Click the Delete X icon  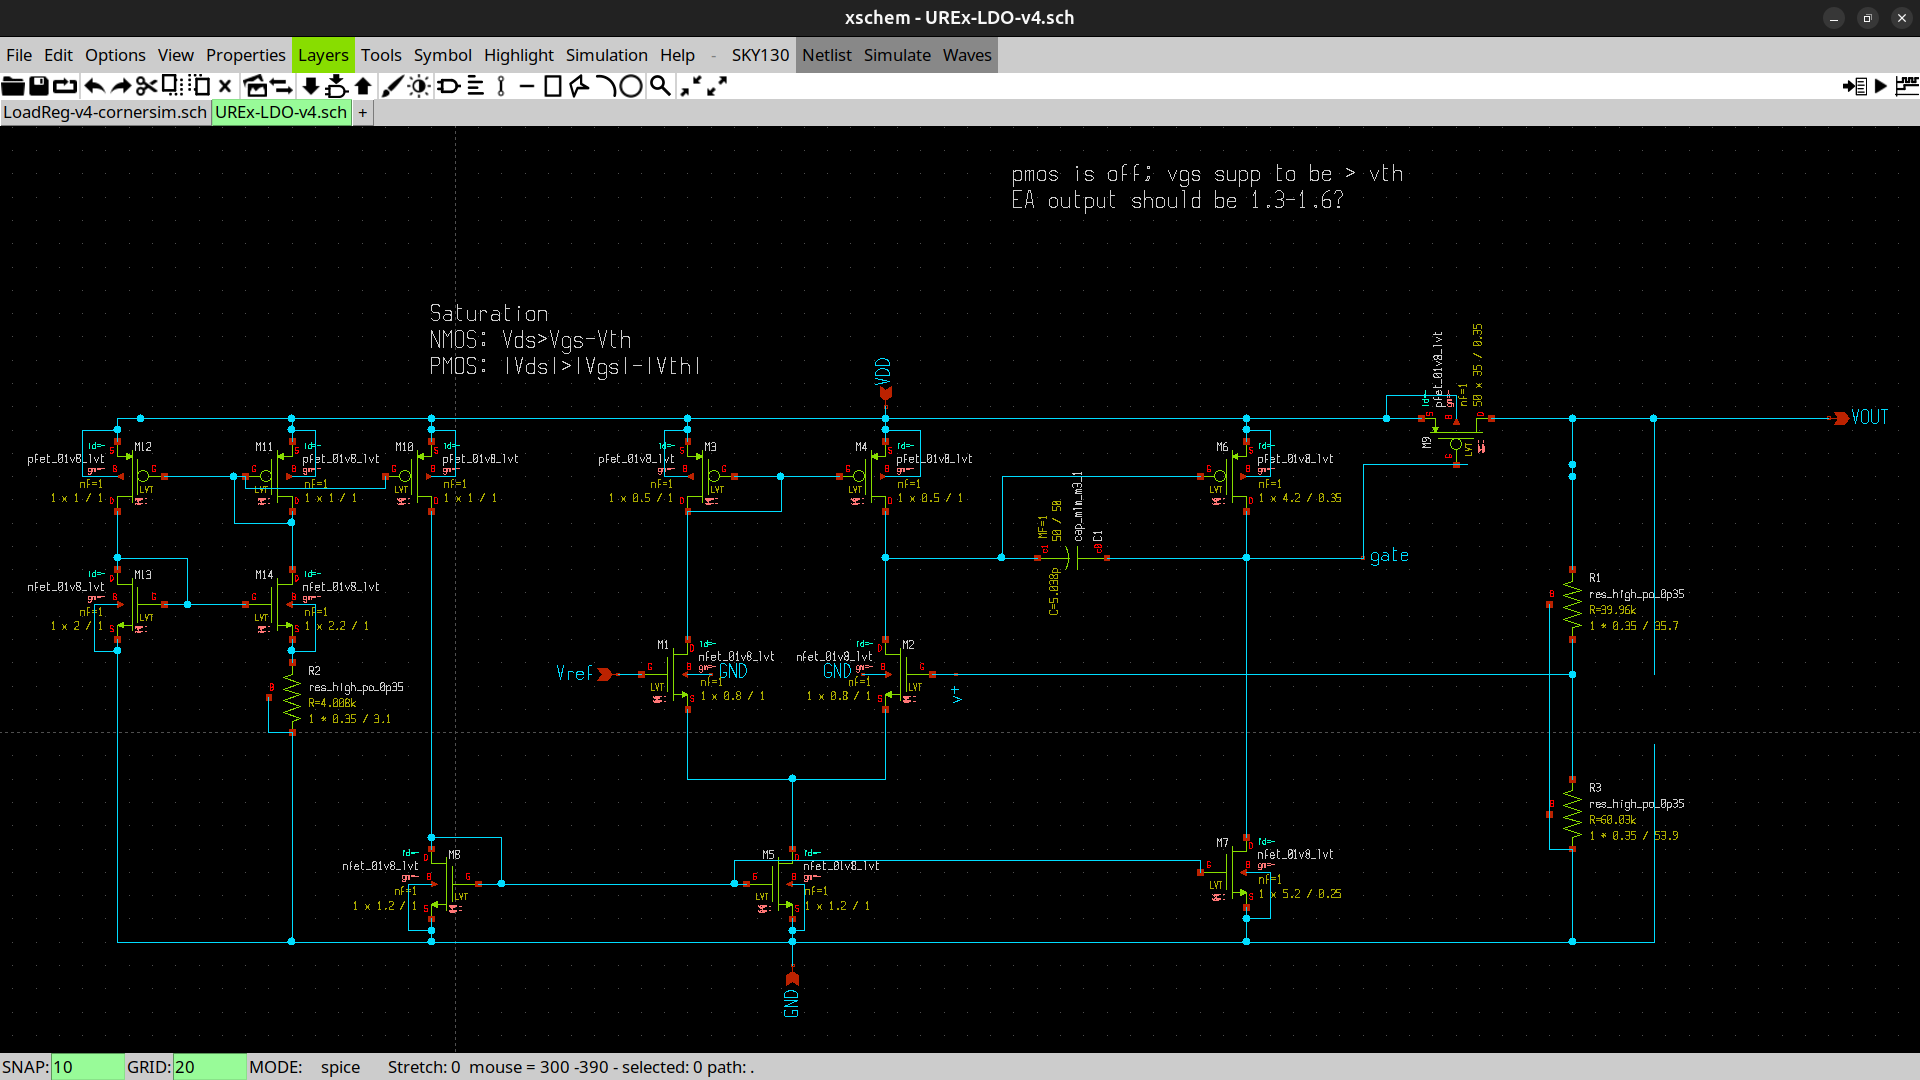tap(225, 86)
